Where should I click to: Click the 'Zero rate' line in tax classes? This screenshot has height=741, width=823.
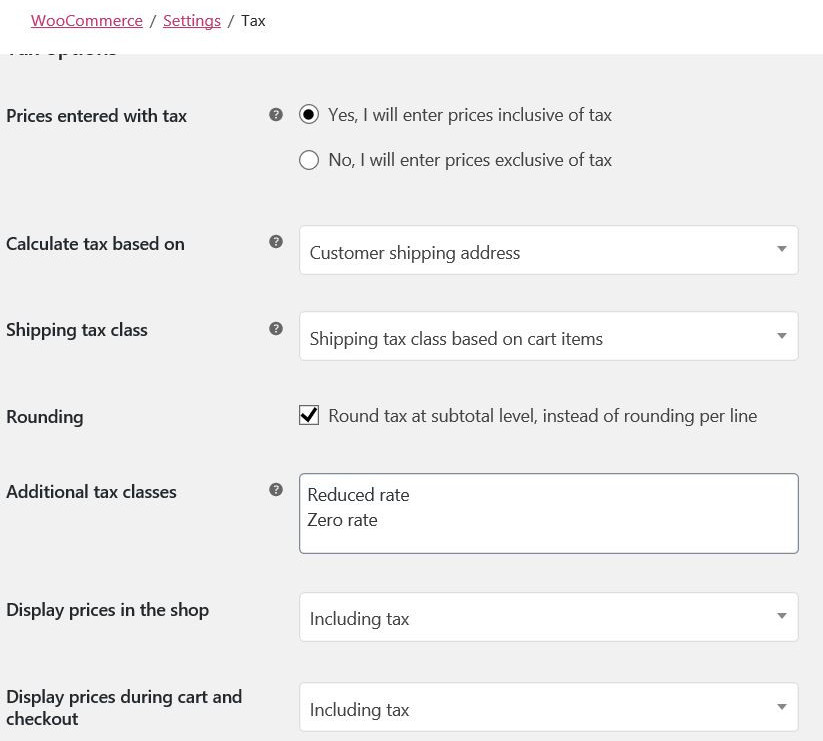(x=342, y=520)
